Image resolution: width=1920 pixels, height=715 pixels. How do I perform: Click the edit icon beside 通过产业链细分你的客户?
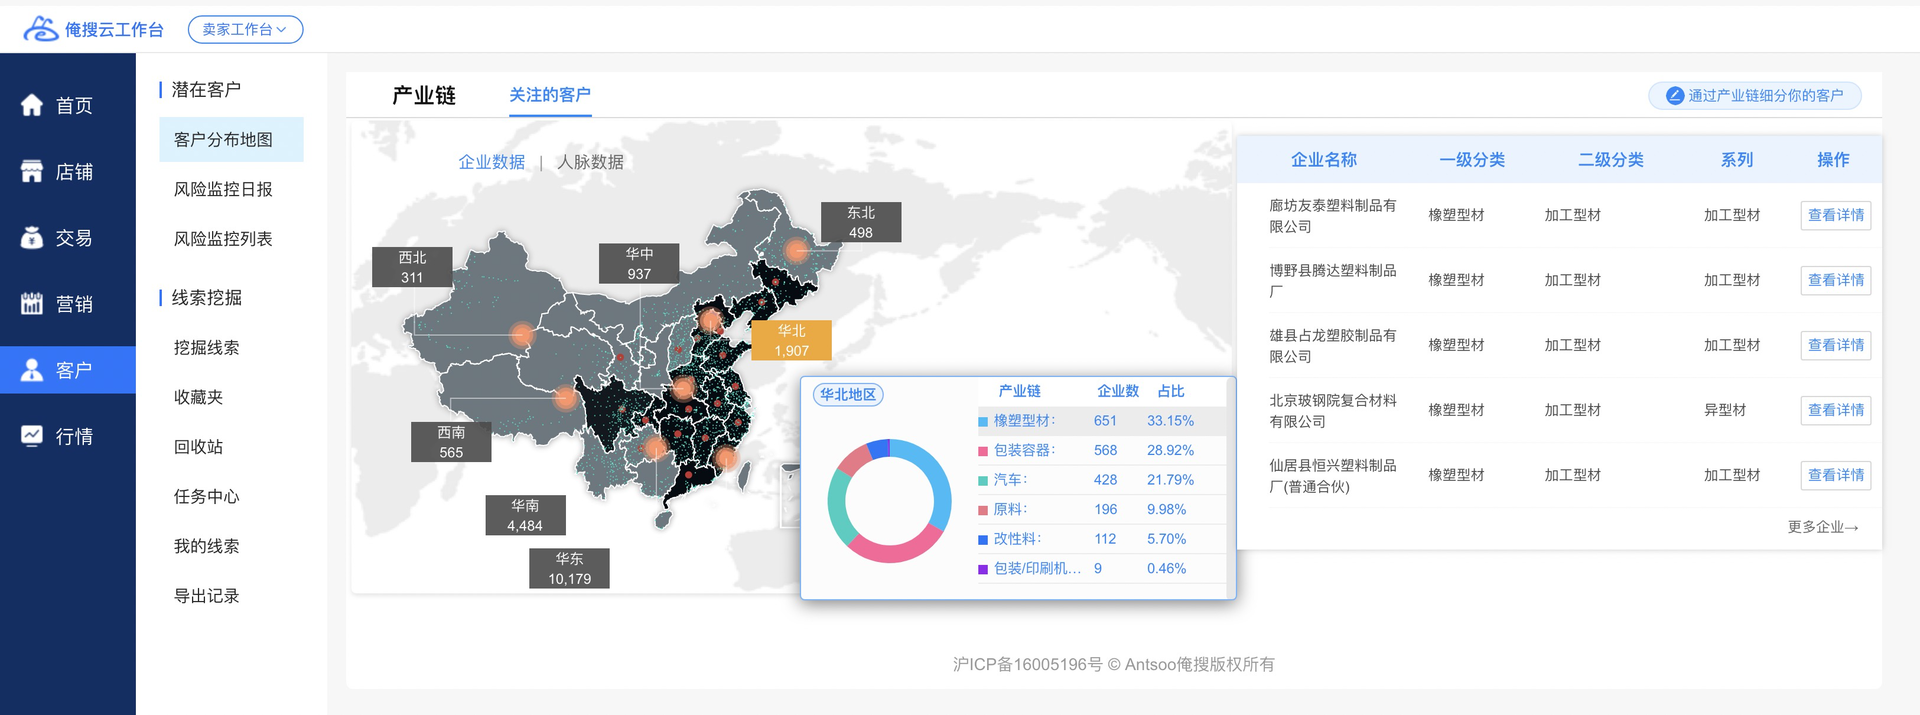click(1674, 96)
